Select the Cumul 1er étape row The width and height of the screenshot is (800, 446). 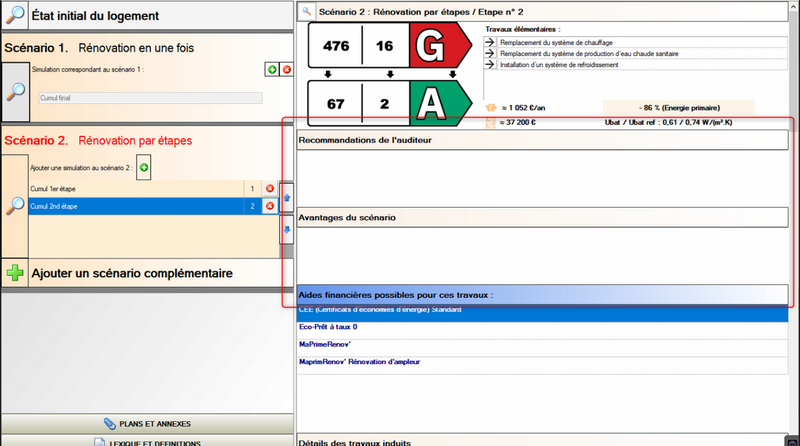pyautogui.click(x=130, y=189)
